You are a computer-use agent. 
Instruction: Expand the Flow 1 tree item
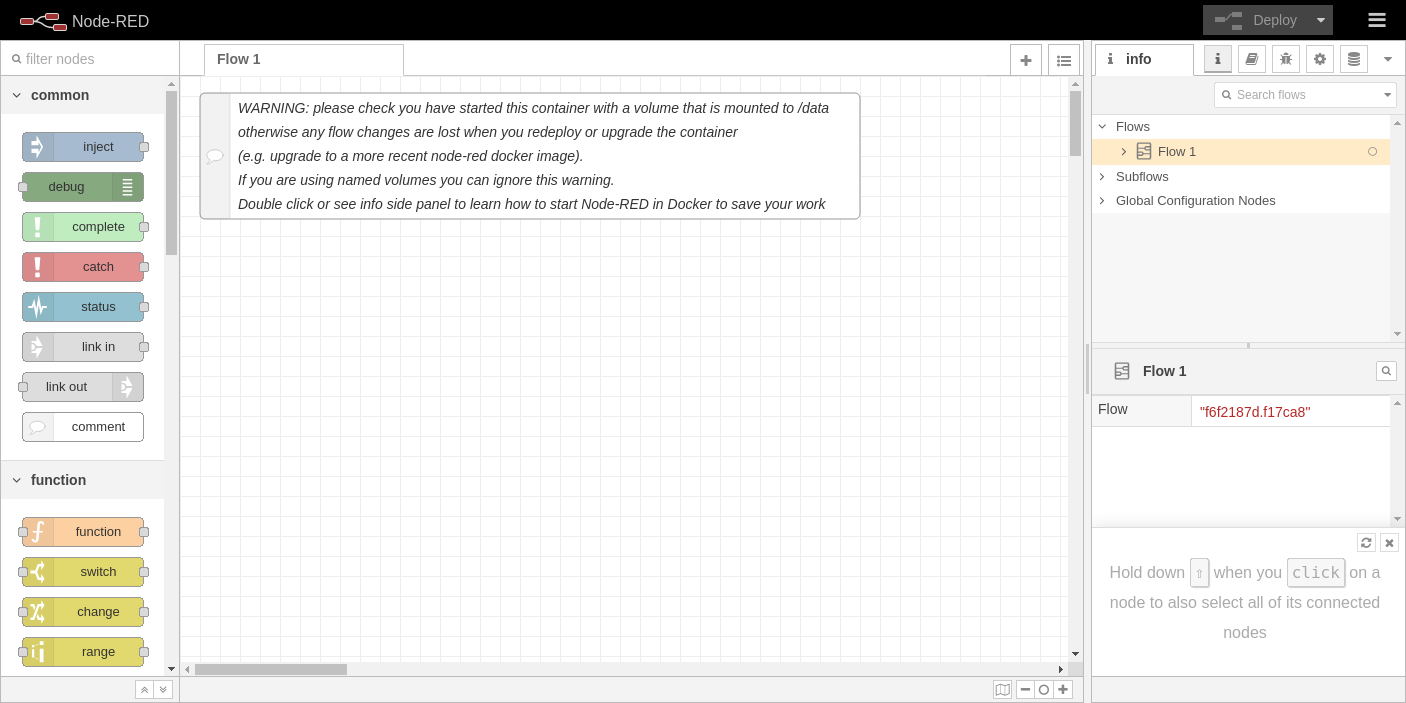(1123, 152)
